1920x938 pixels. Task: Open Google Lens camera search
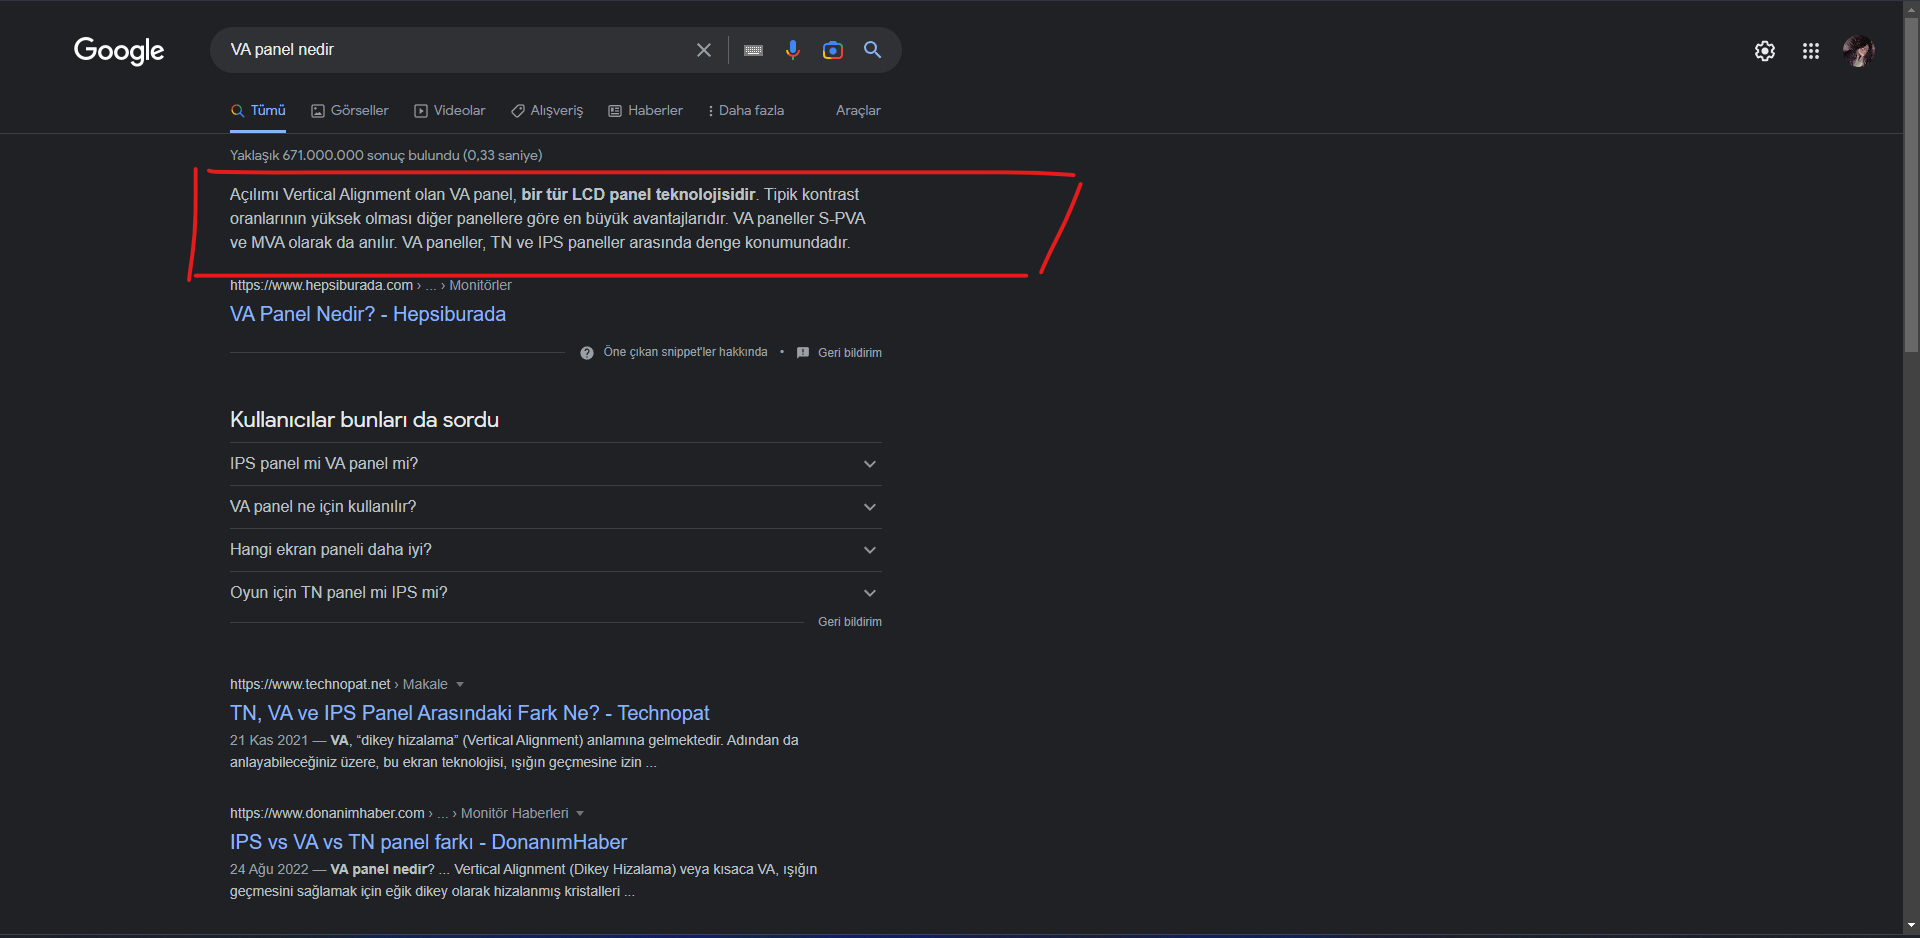coord(833,50)
